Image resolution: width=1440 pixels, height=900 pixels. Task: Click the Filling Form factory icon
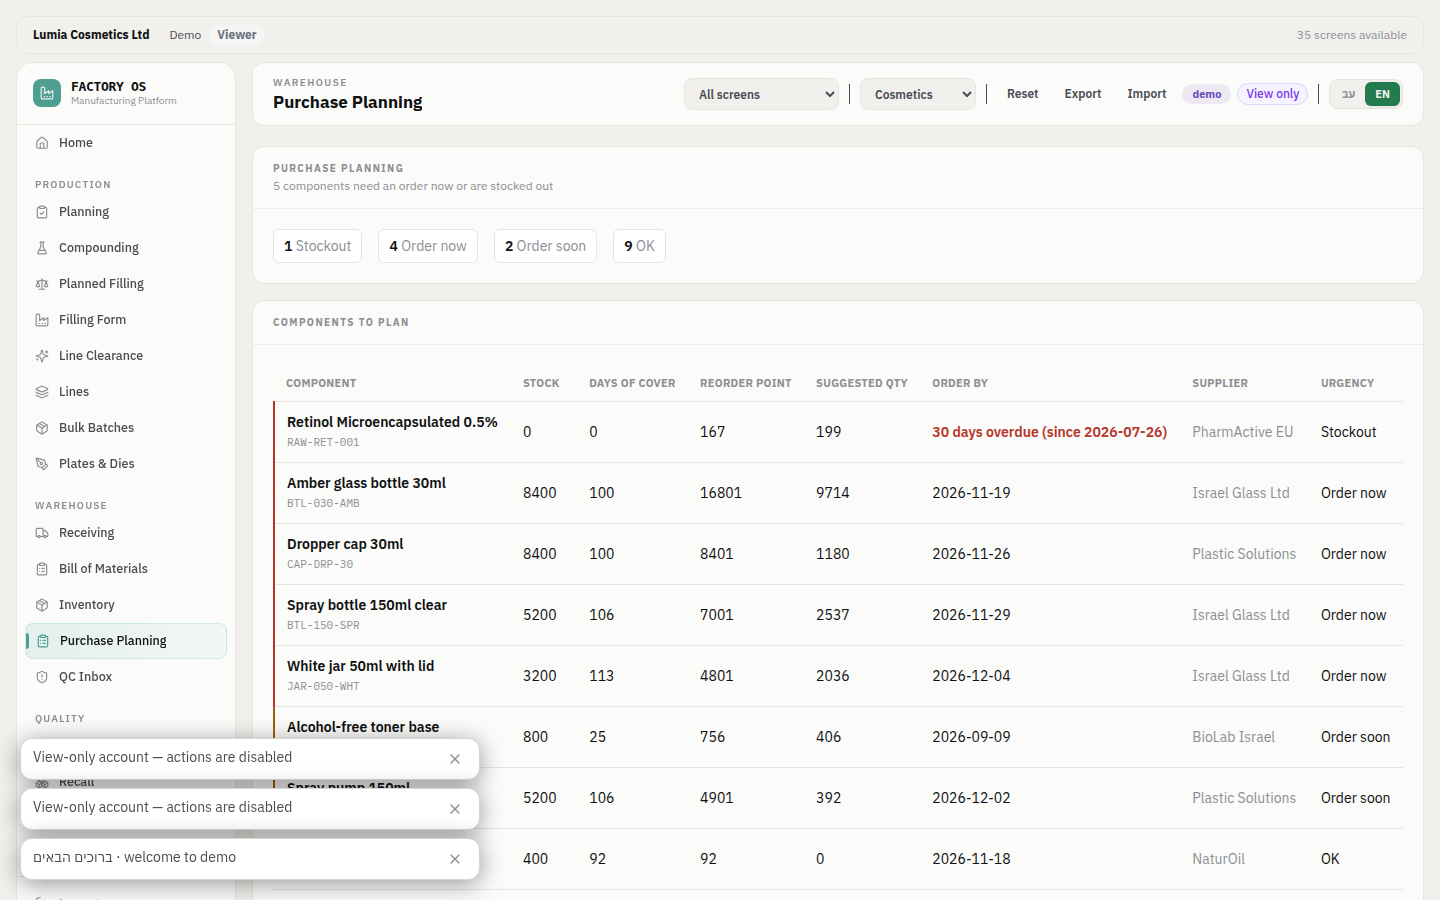42,320
